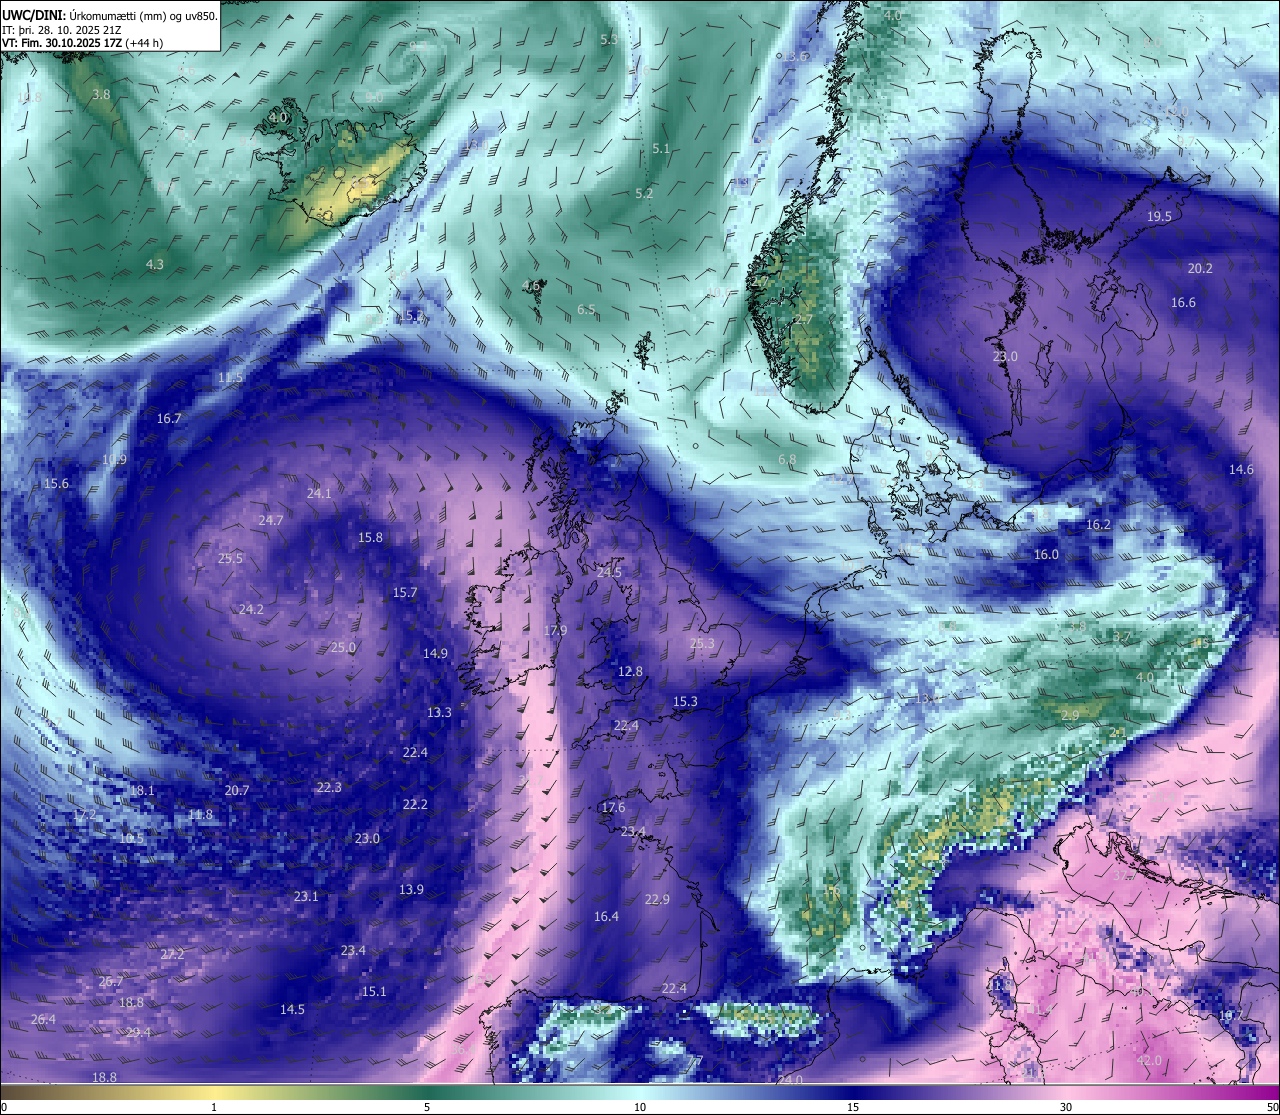1280x1115 pixels.
Task: Click the 22.3 value label
Action: point(329,788)
